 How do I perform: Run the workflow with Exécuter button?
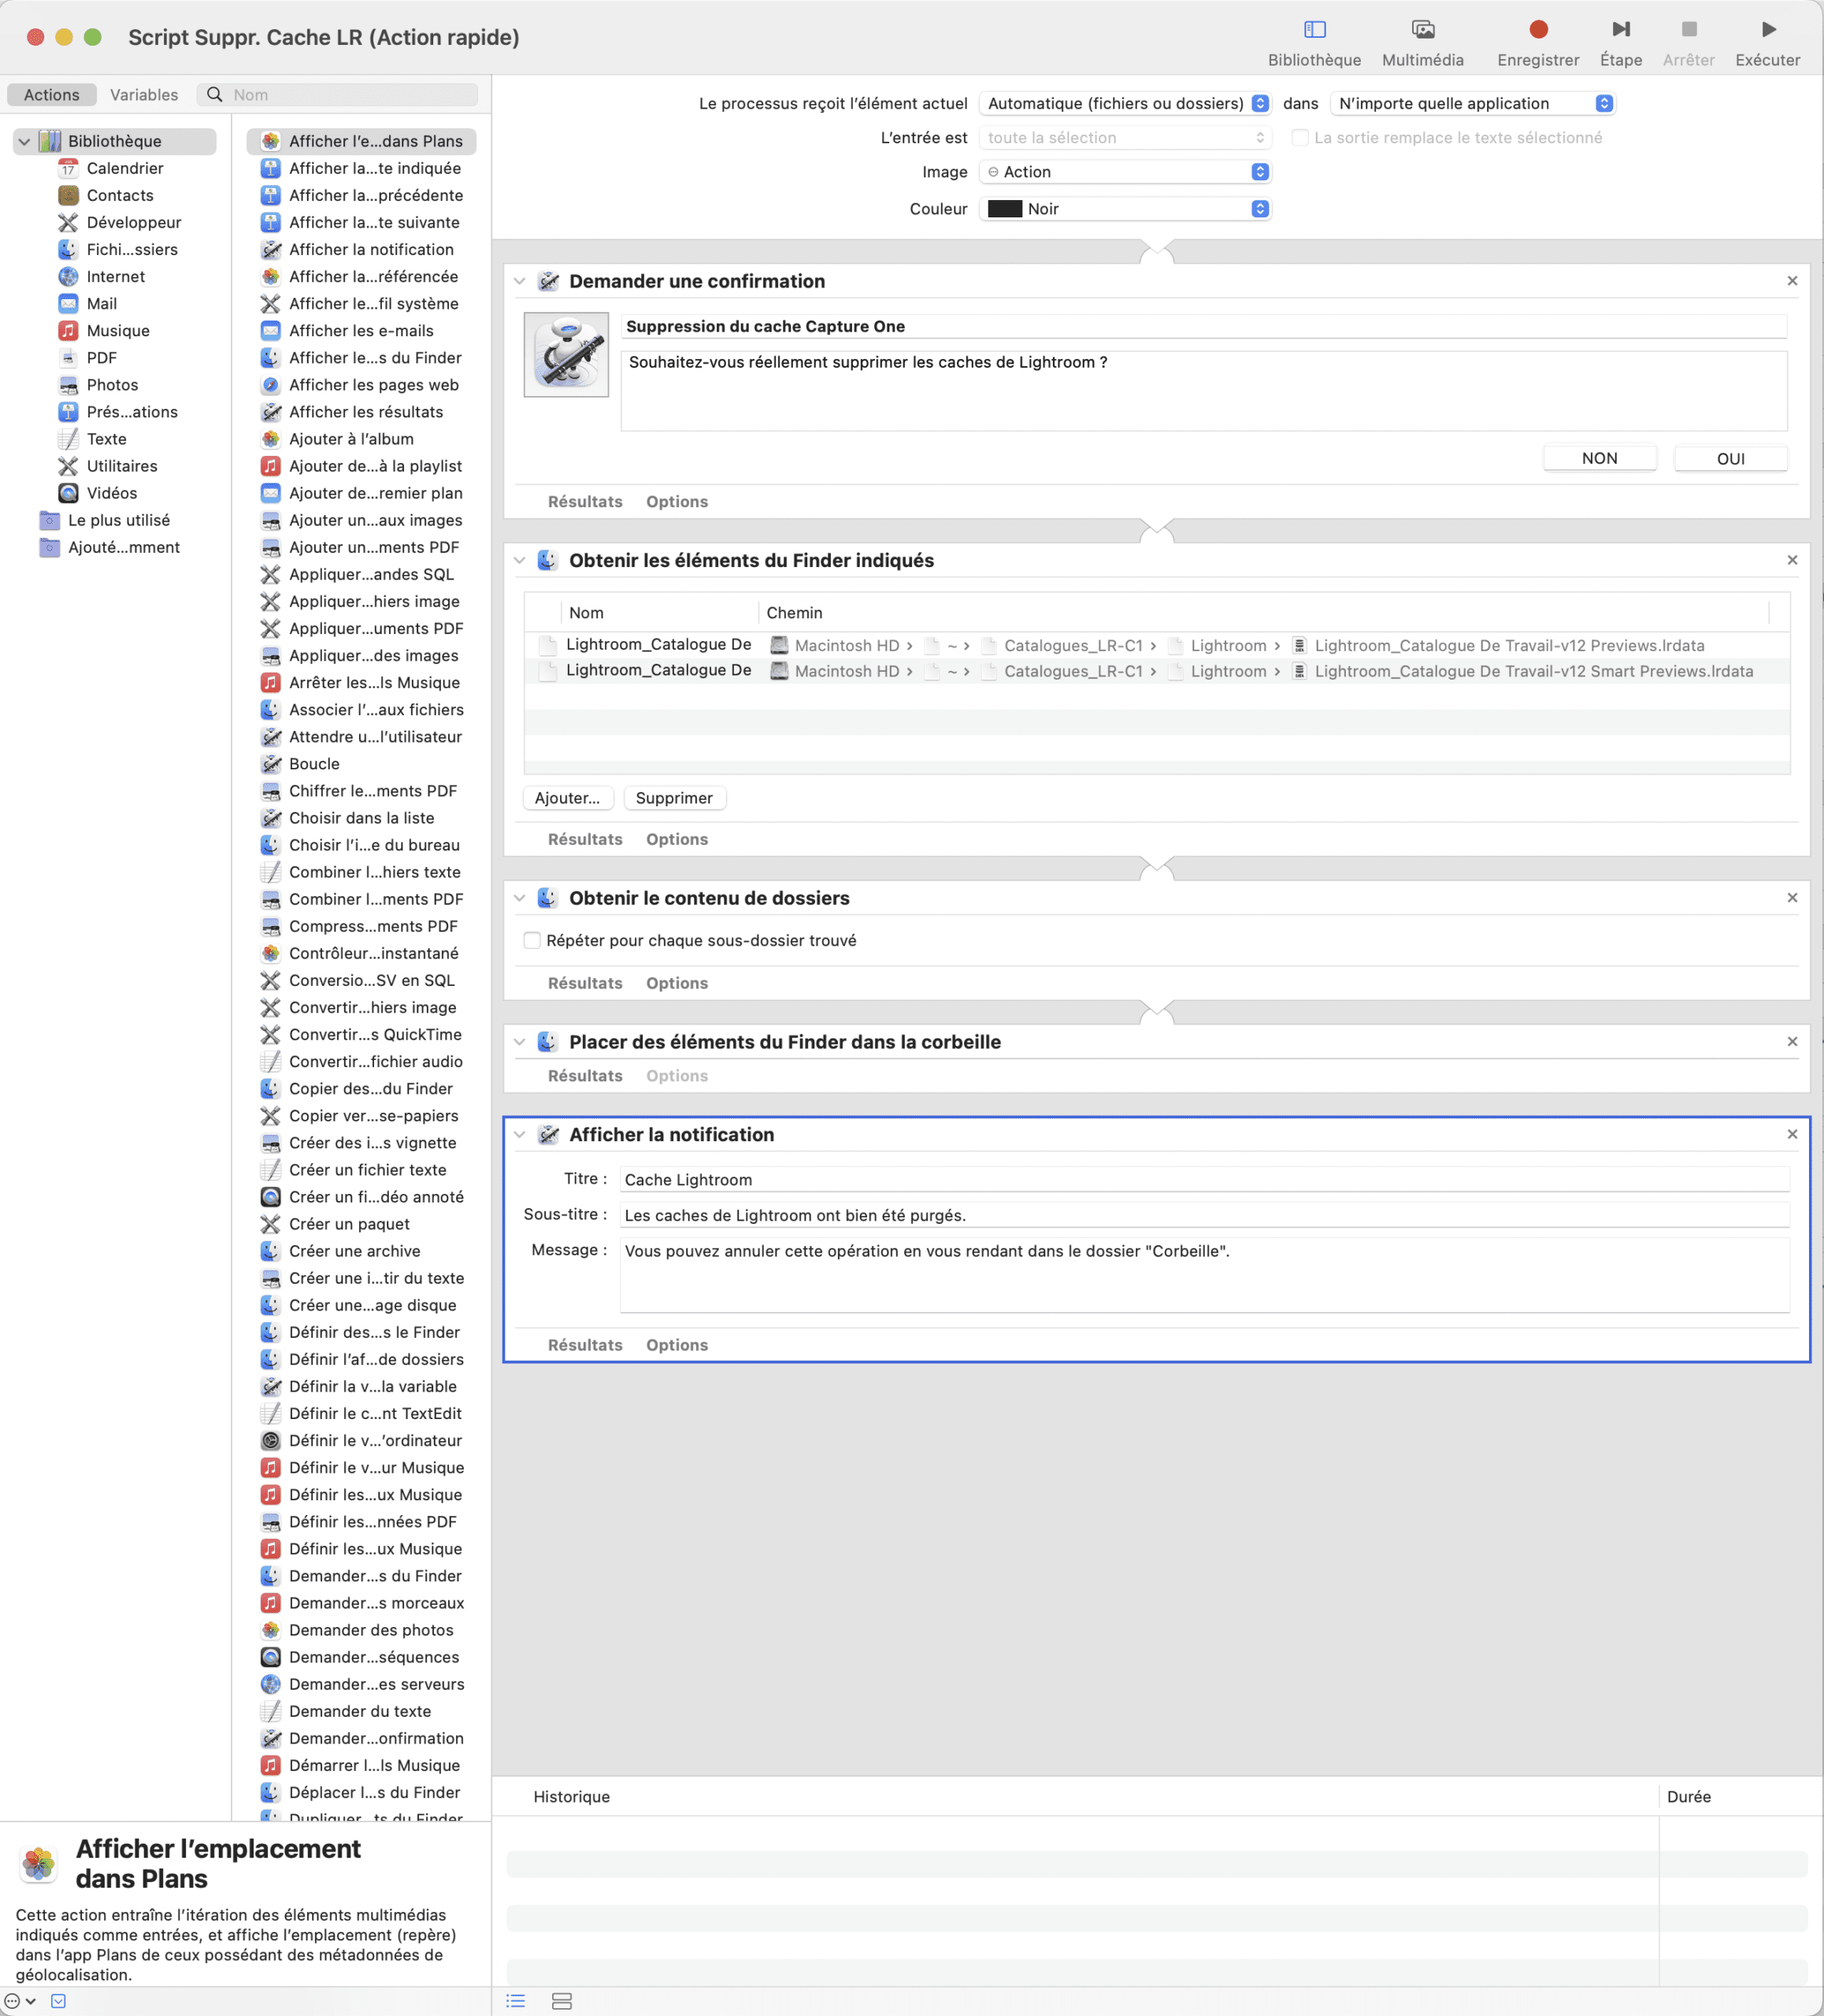[x=1767, y=30]
